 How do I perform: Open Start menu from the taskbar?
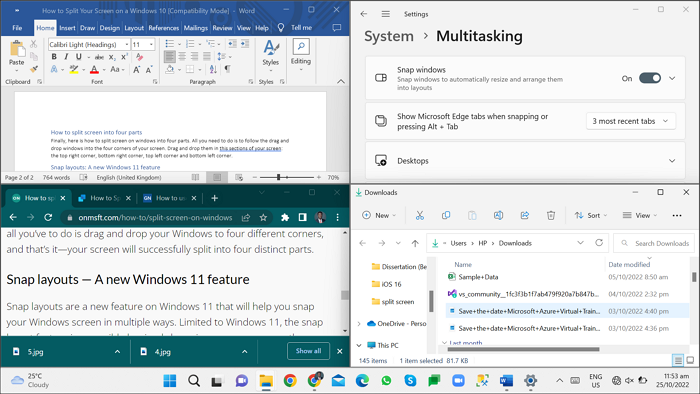tap(170, 381)
